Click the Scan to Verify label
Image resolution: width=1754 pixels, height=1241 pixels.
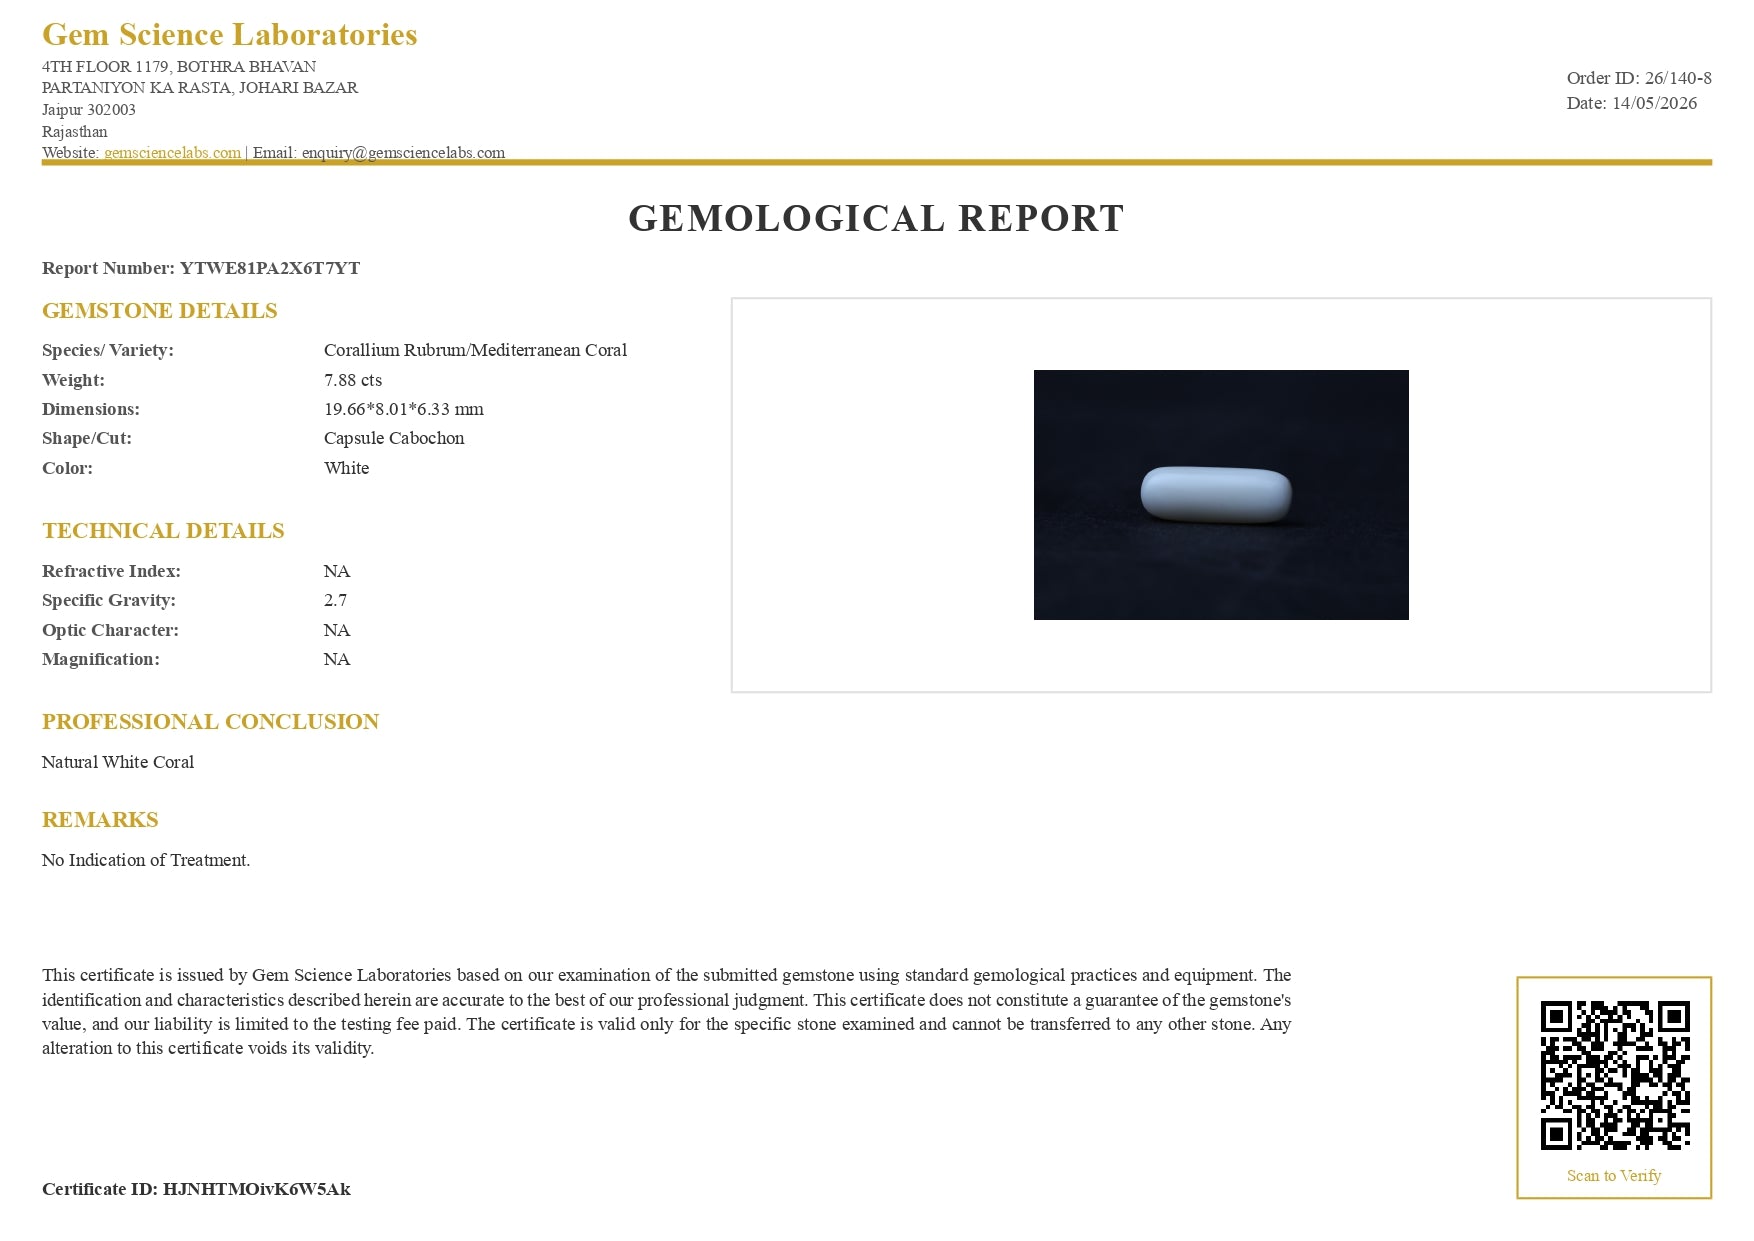[x=1614, y=1176]
